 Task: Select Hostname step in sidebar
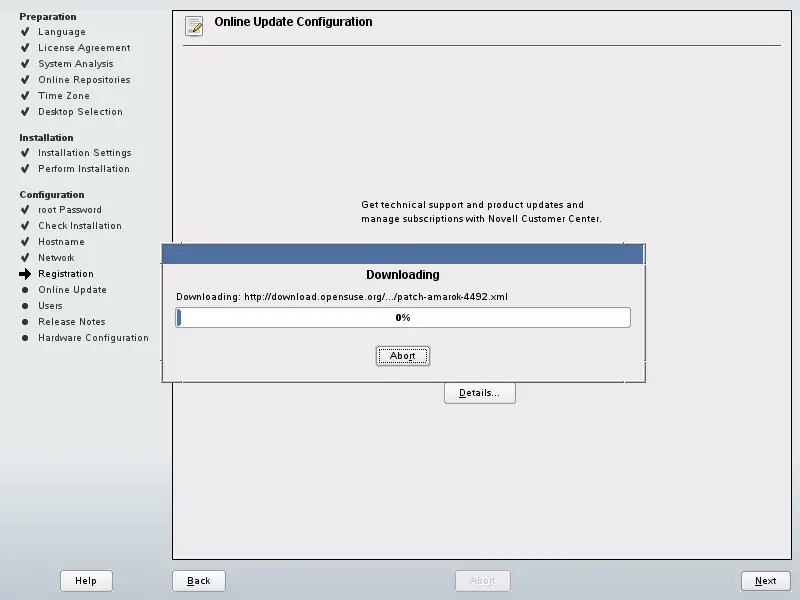click(x=61, y=242)
